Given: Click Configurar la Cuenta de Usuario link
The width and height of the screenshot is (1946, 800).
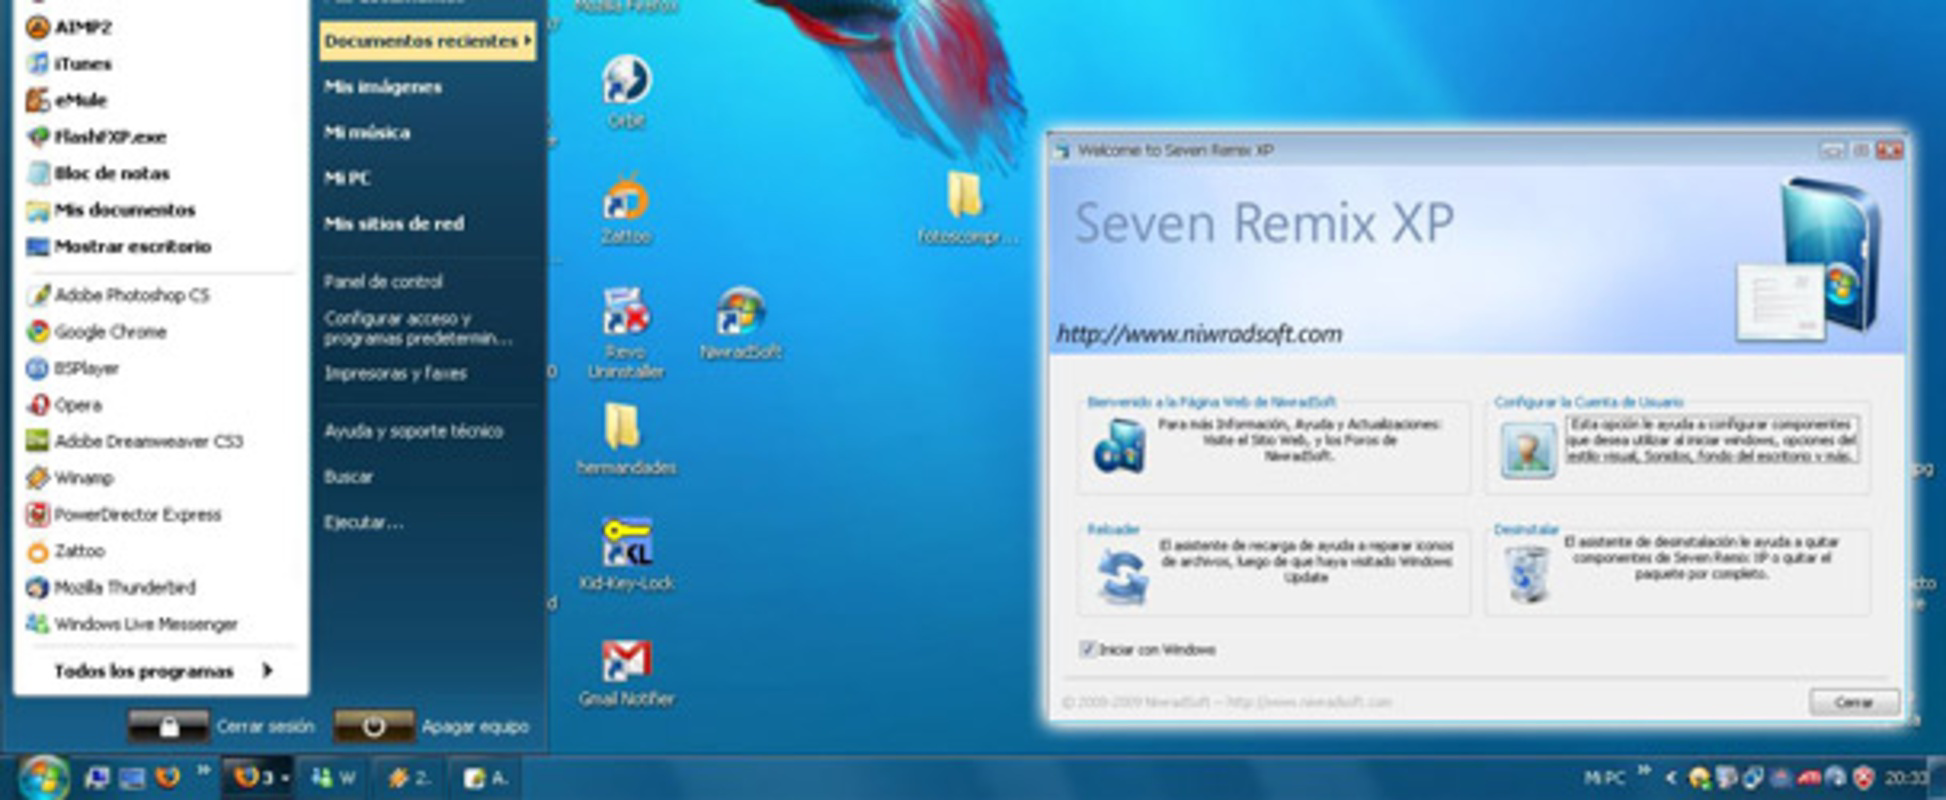Looking at the screenshot, I should pyautogui.click(x=1589, y=402).
